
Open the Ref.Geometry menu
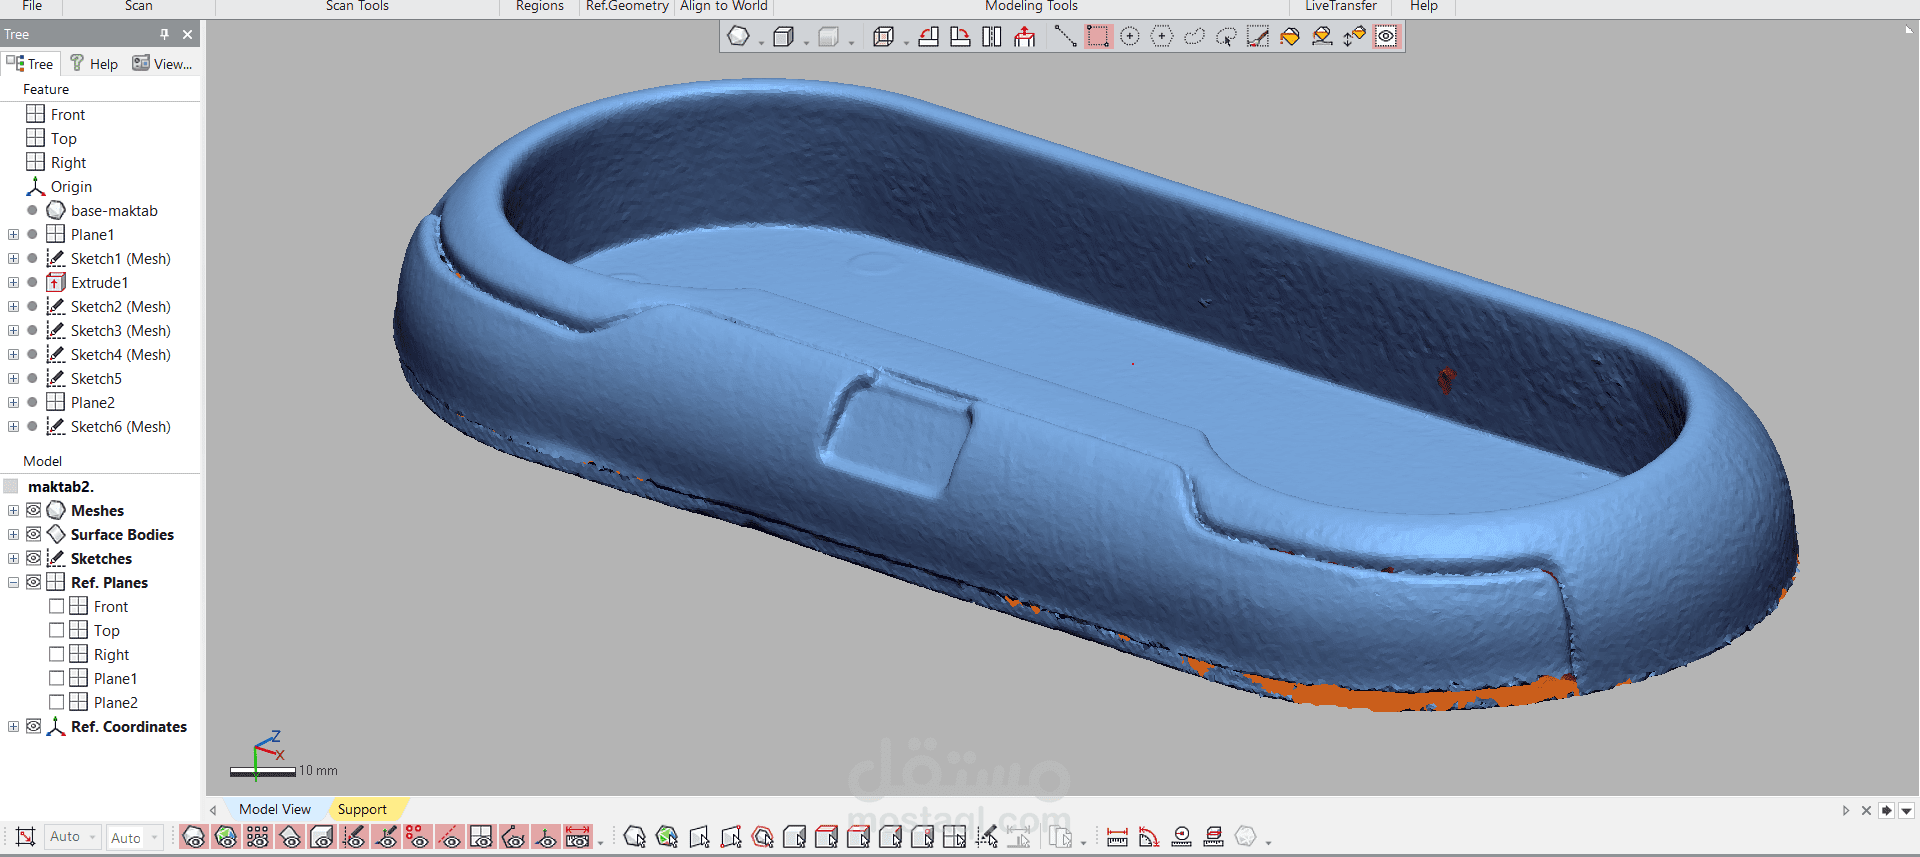tap(627, 6)
